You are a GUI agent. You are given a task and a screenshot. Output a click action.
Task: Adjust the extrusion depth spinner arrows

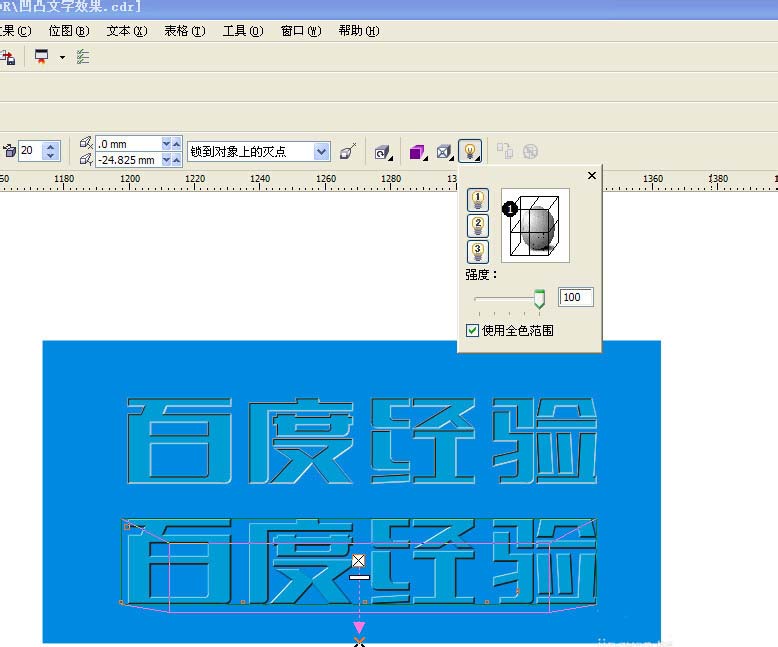(51, 150)
